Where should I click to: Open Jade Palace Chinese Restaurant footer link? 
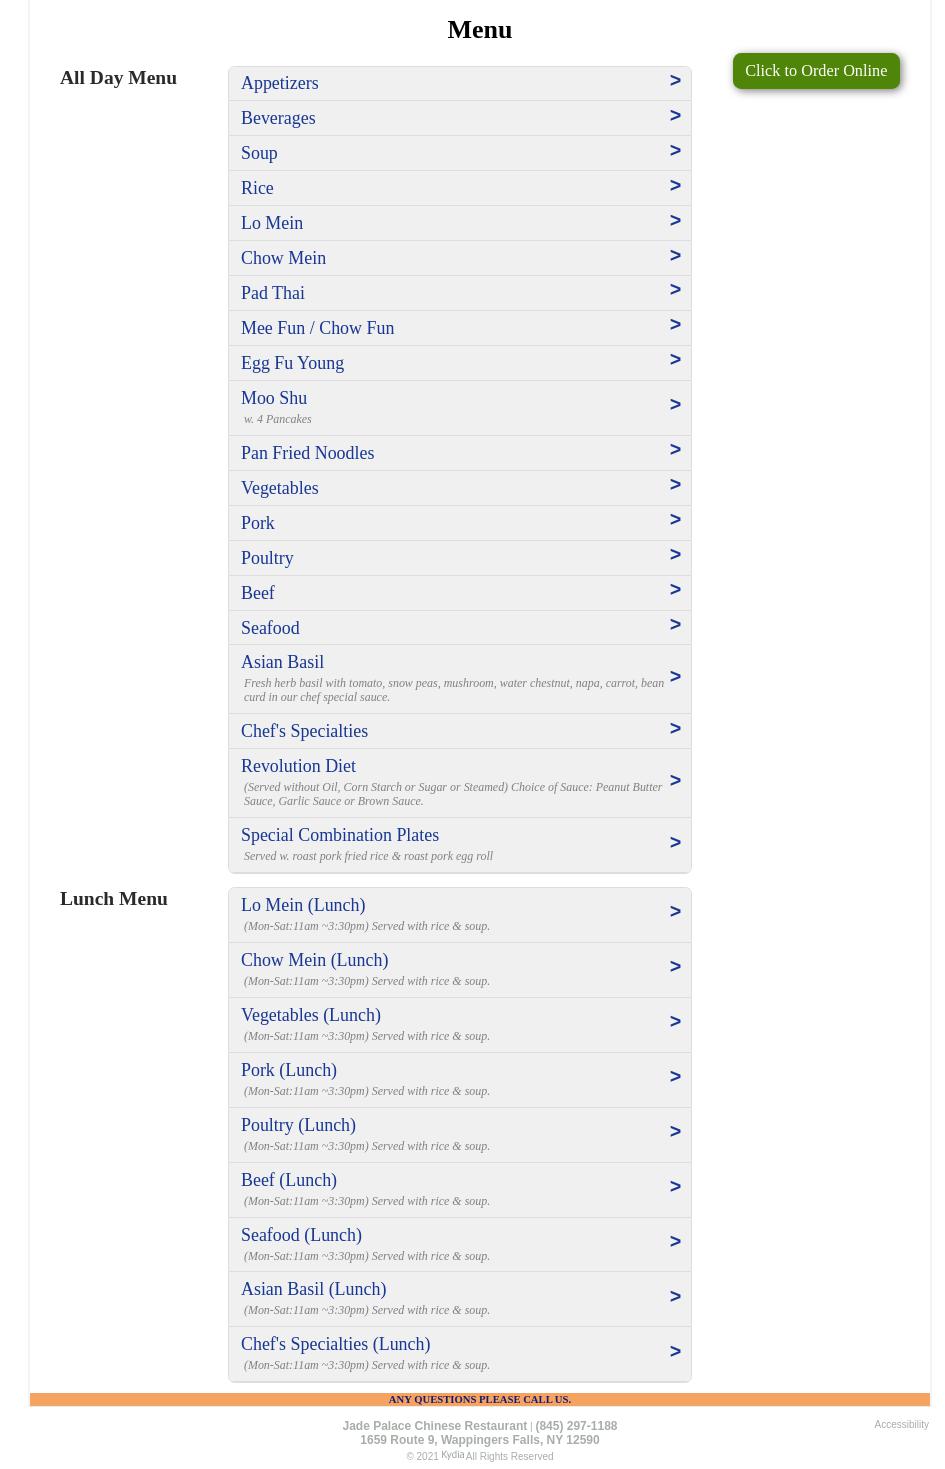point(434,1426)
